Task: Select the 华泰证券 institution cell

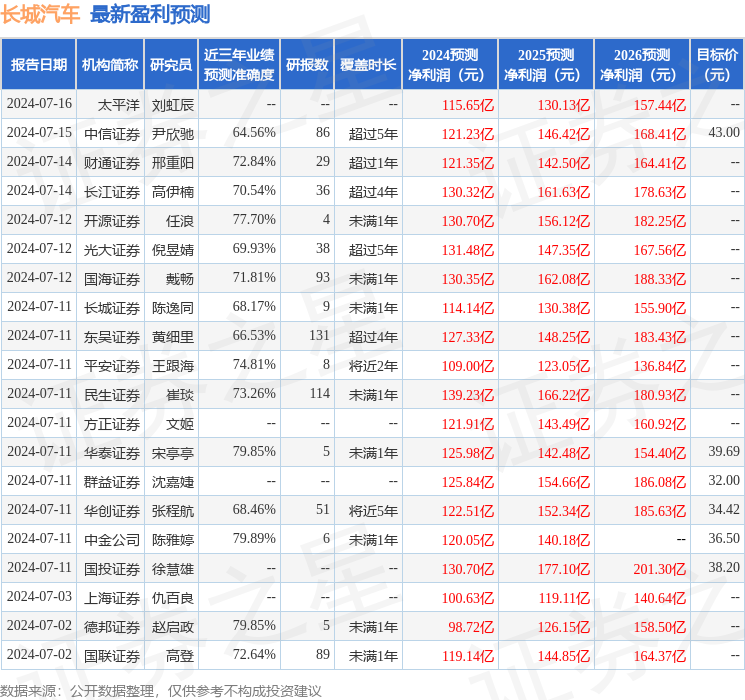Action: click(x=112, y=453)
